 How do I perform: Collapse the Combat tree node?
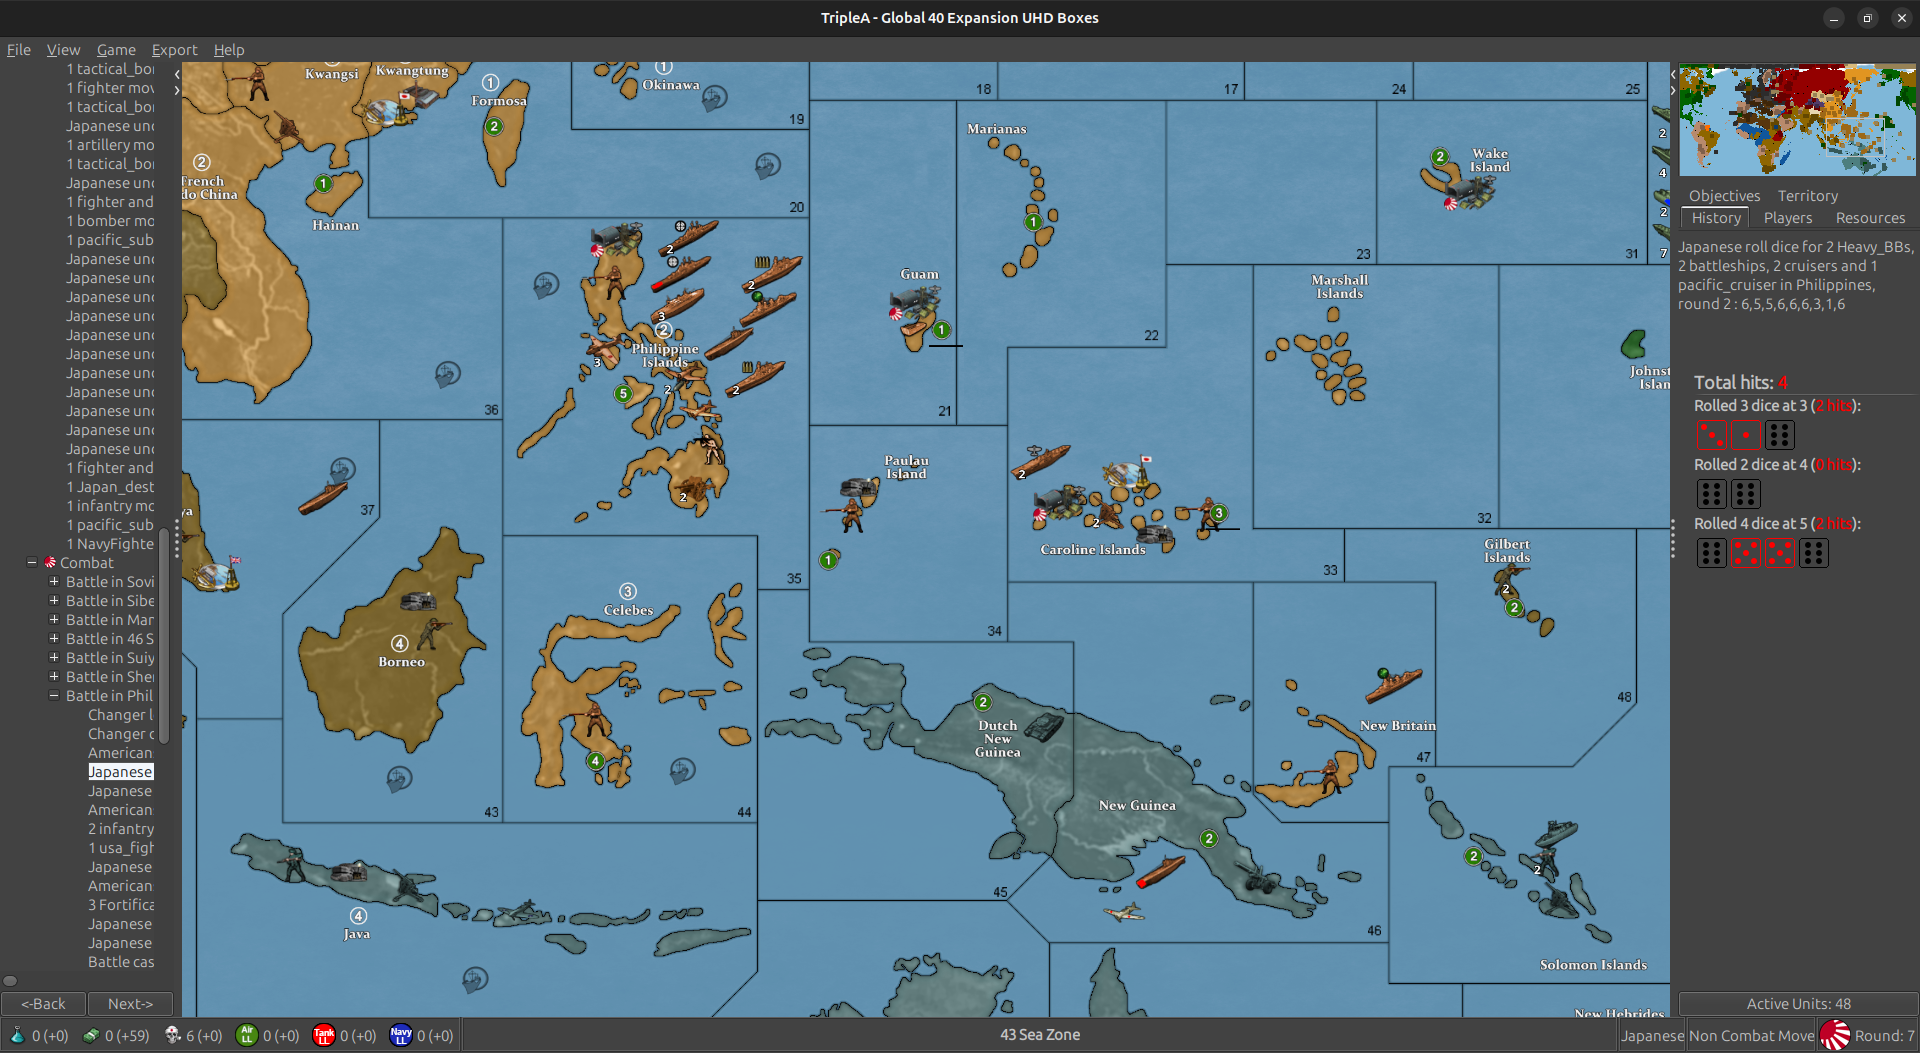[30, 562]
